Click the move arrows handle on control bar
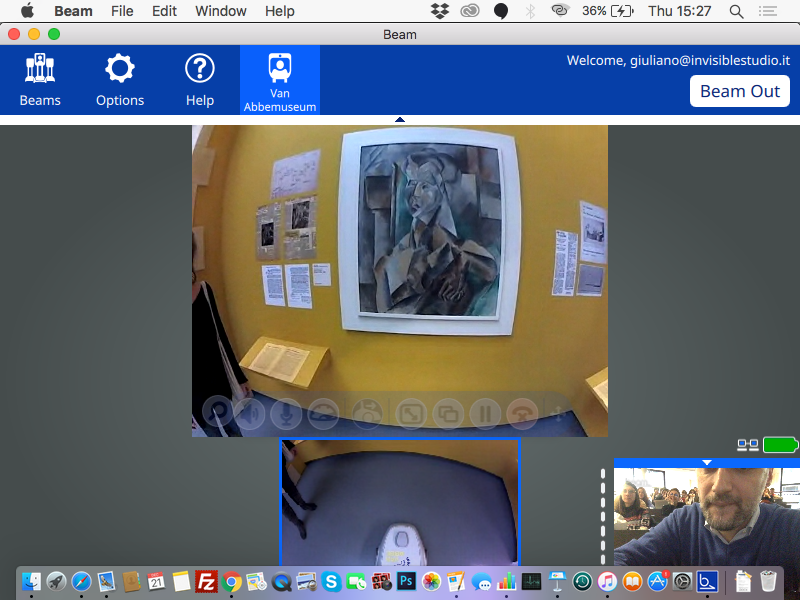The width and height of the screenshot is (800, 600). click(x=558, y=414)
